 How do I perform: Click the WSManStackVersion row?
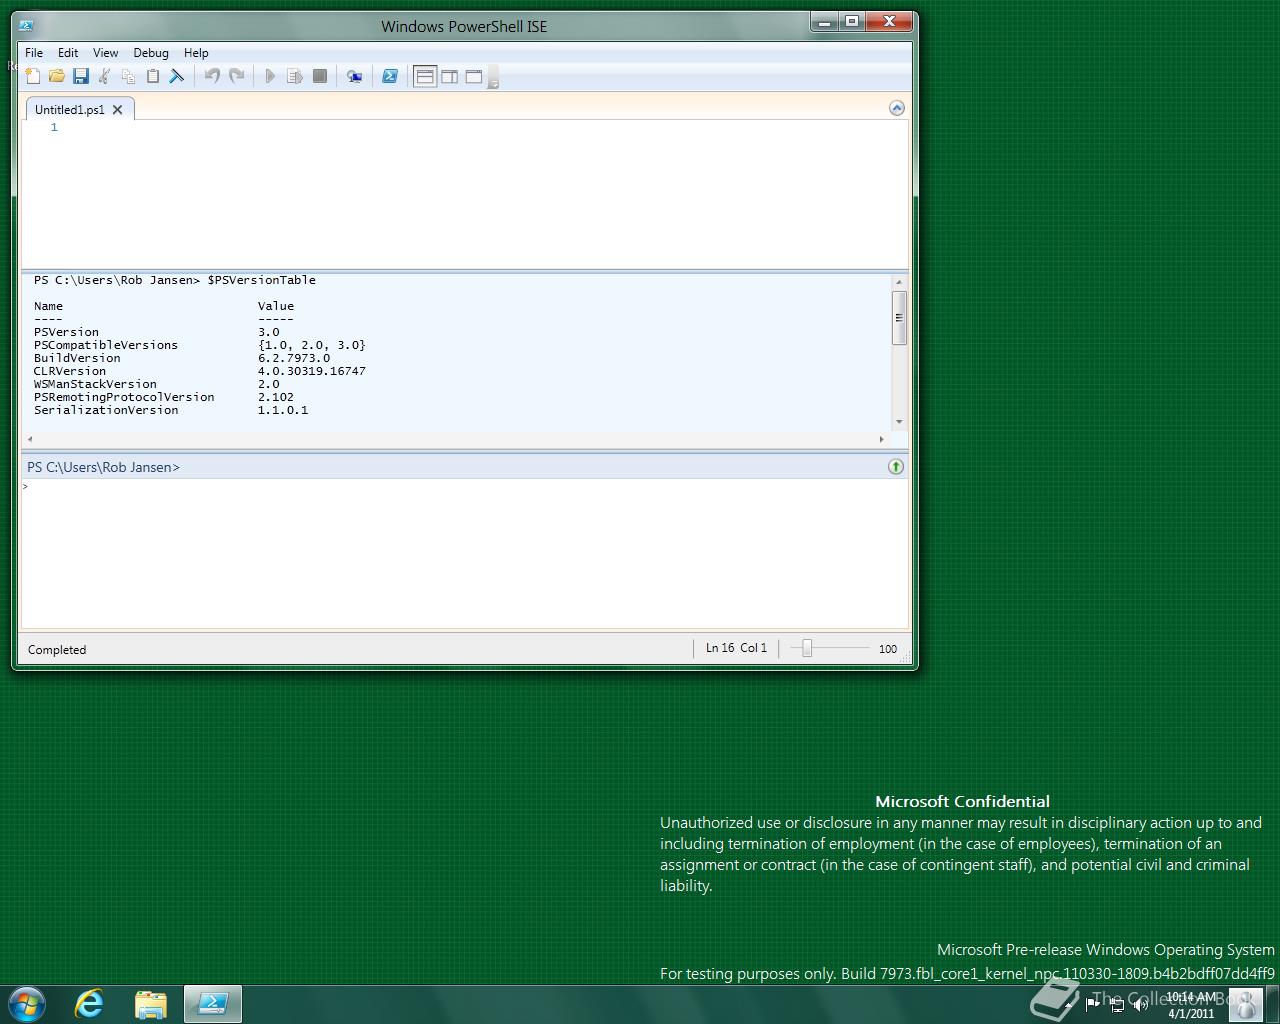[x=157, y=384]
